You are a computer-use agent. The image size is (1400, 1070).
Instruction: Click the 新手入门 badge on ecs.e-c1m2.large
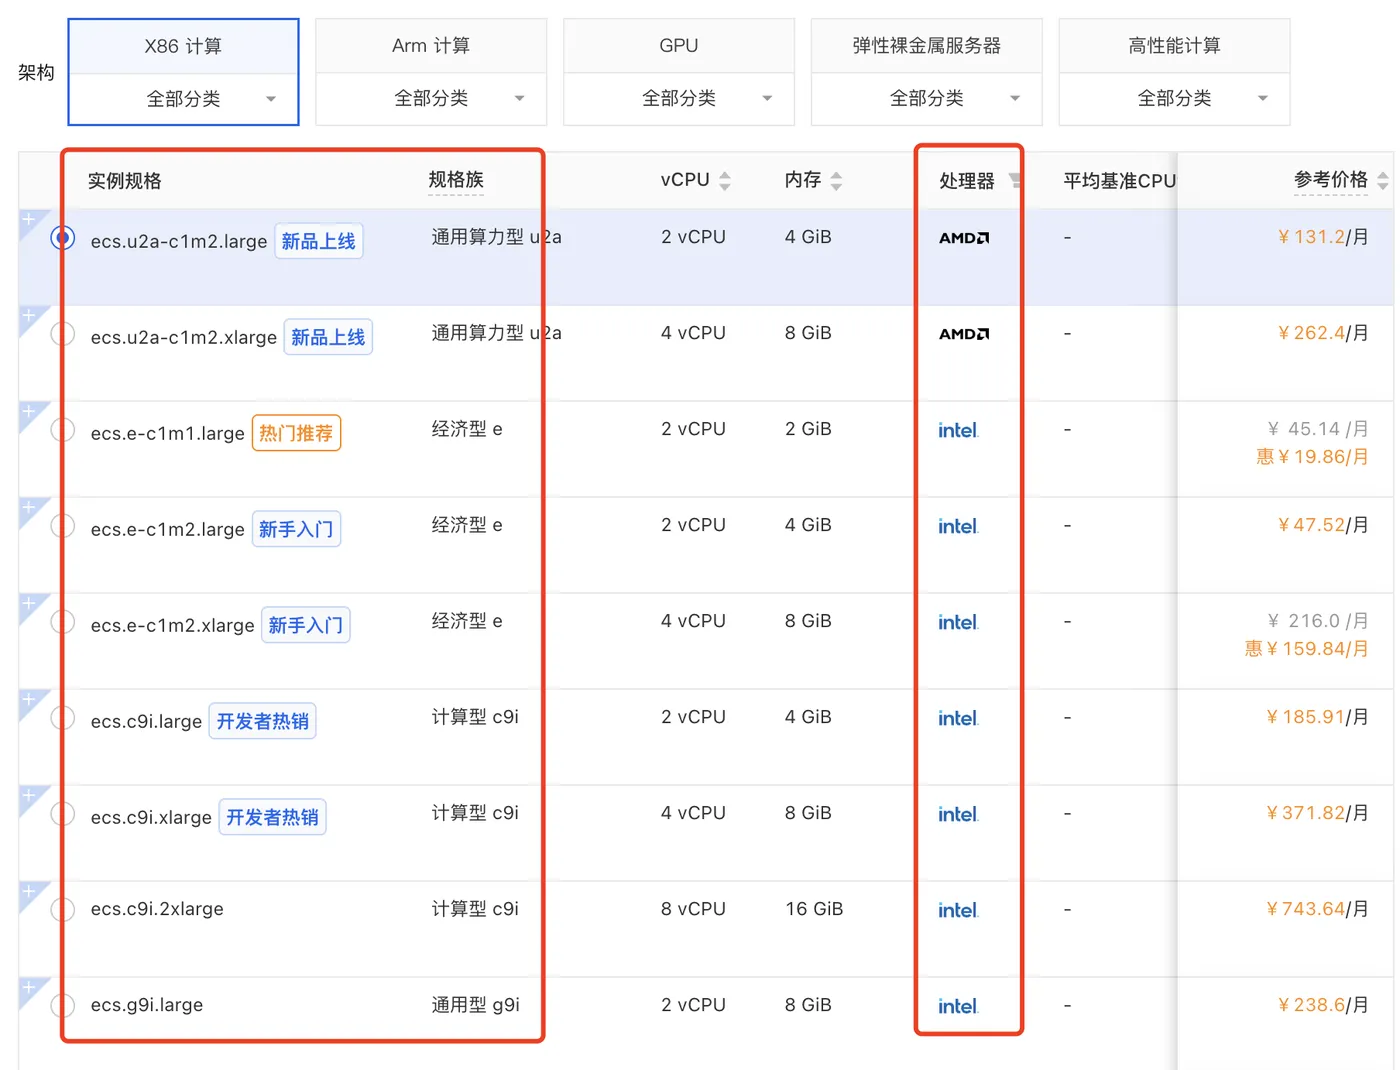296,529
